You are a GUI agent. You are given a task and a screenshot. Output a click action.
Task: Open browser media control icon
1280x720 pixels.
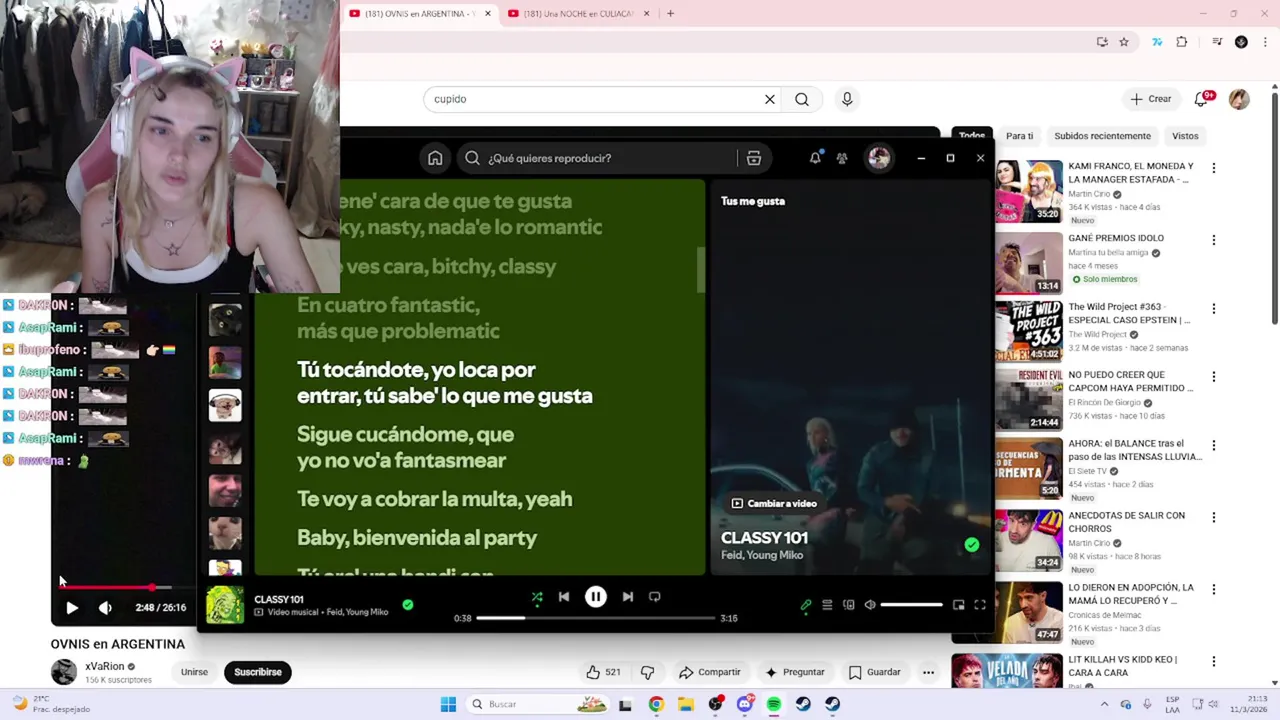pos(1217,42)
